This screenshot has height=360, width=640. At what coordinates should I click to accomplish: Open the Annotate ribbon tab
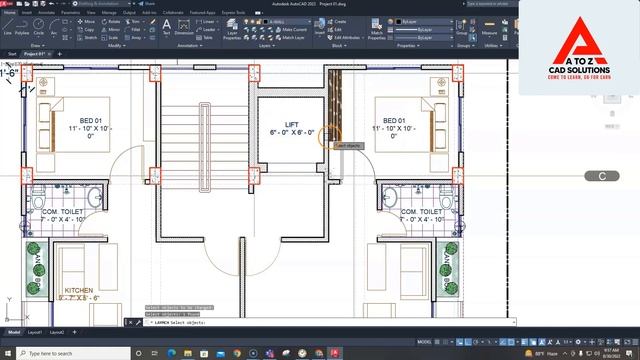[46, 13]
